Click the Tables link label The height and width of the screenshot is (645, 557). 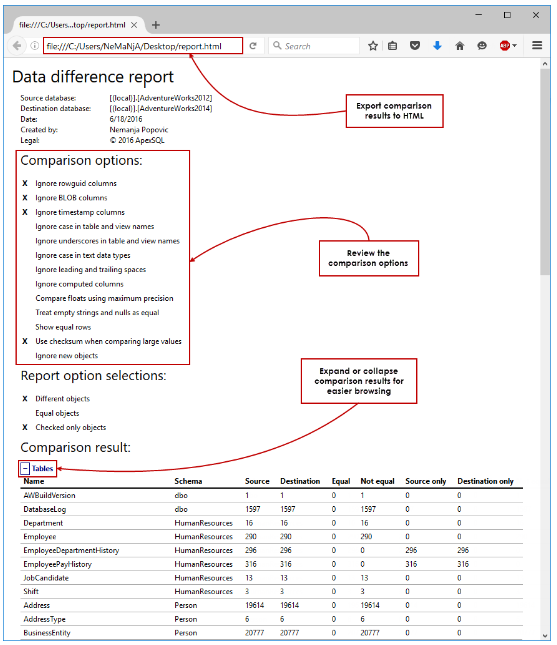tap(42, 468)
